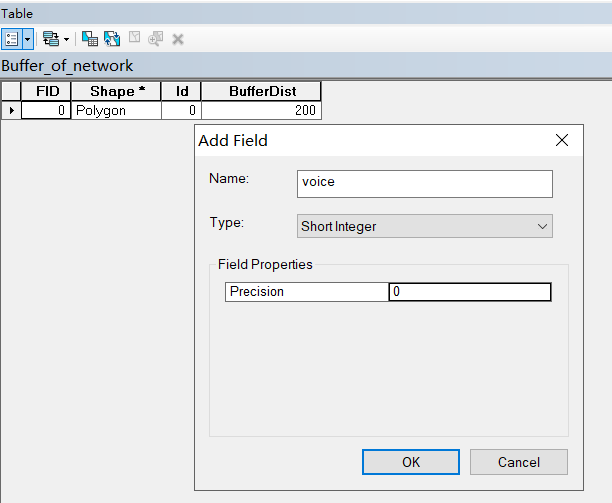Click the Buffer_of_network table title

point(67,66)
